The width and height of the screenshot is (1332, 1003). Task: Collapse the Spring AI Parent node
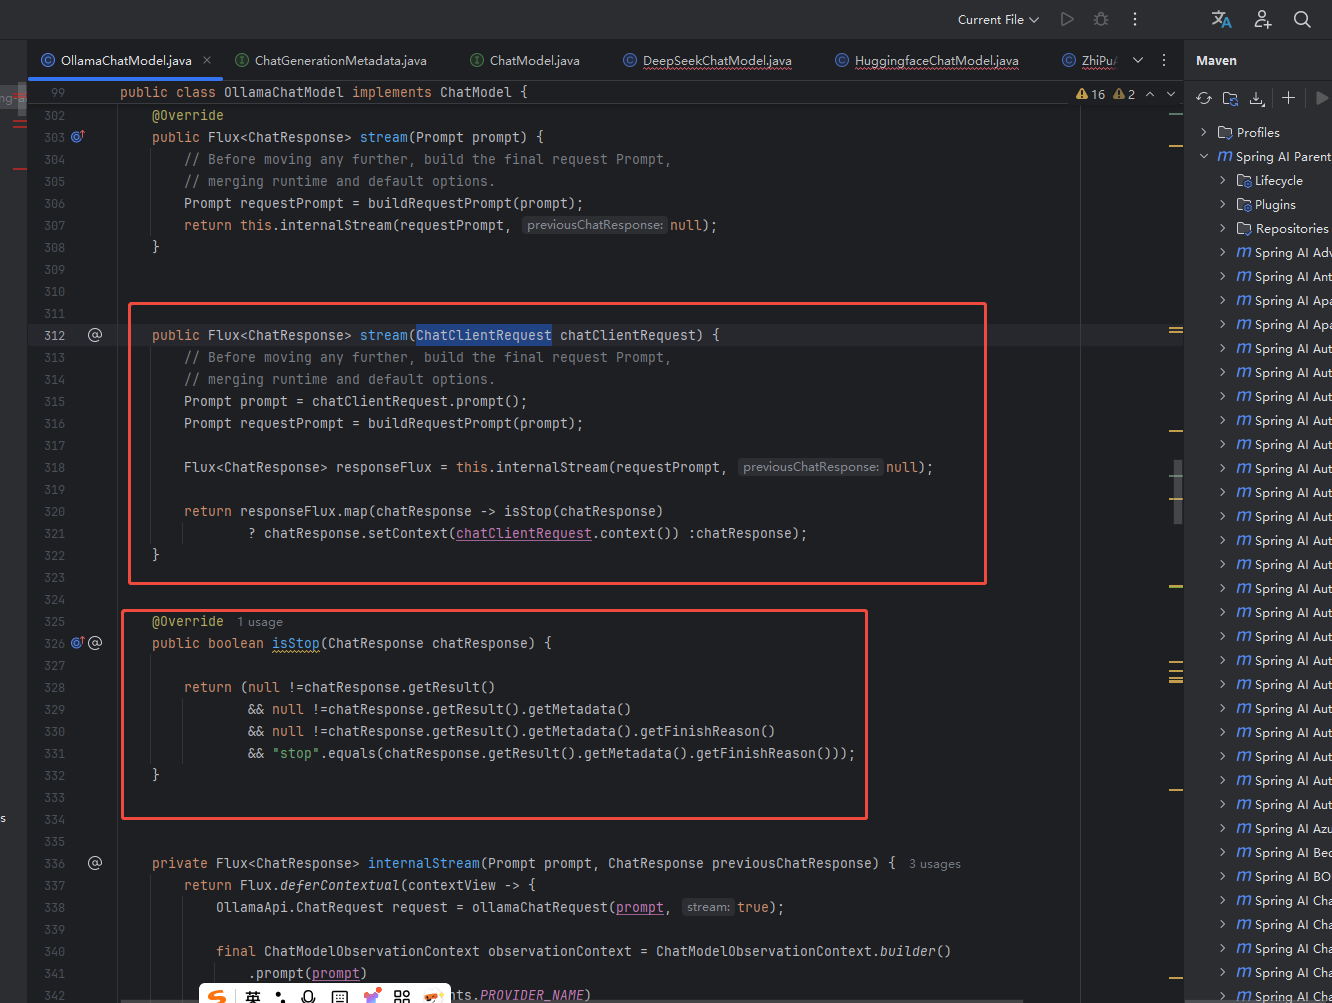coord(1204,156)
